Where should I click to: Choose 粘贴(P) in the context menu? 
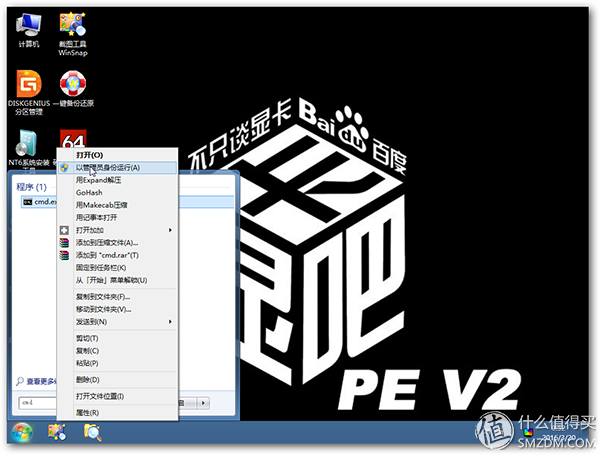[117, 363]
